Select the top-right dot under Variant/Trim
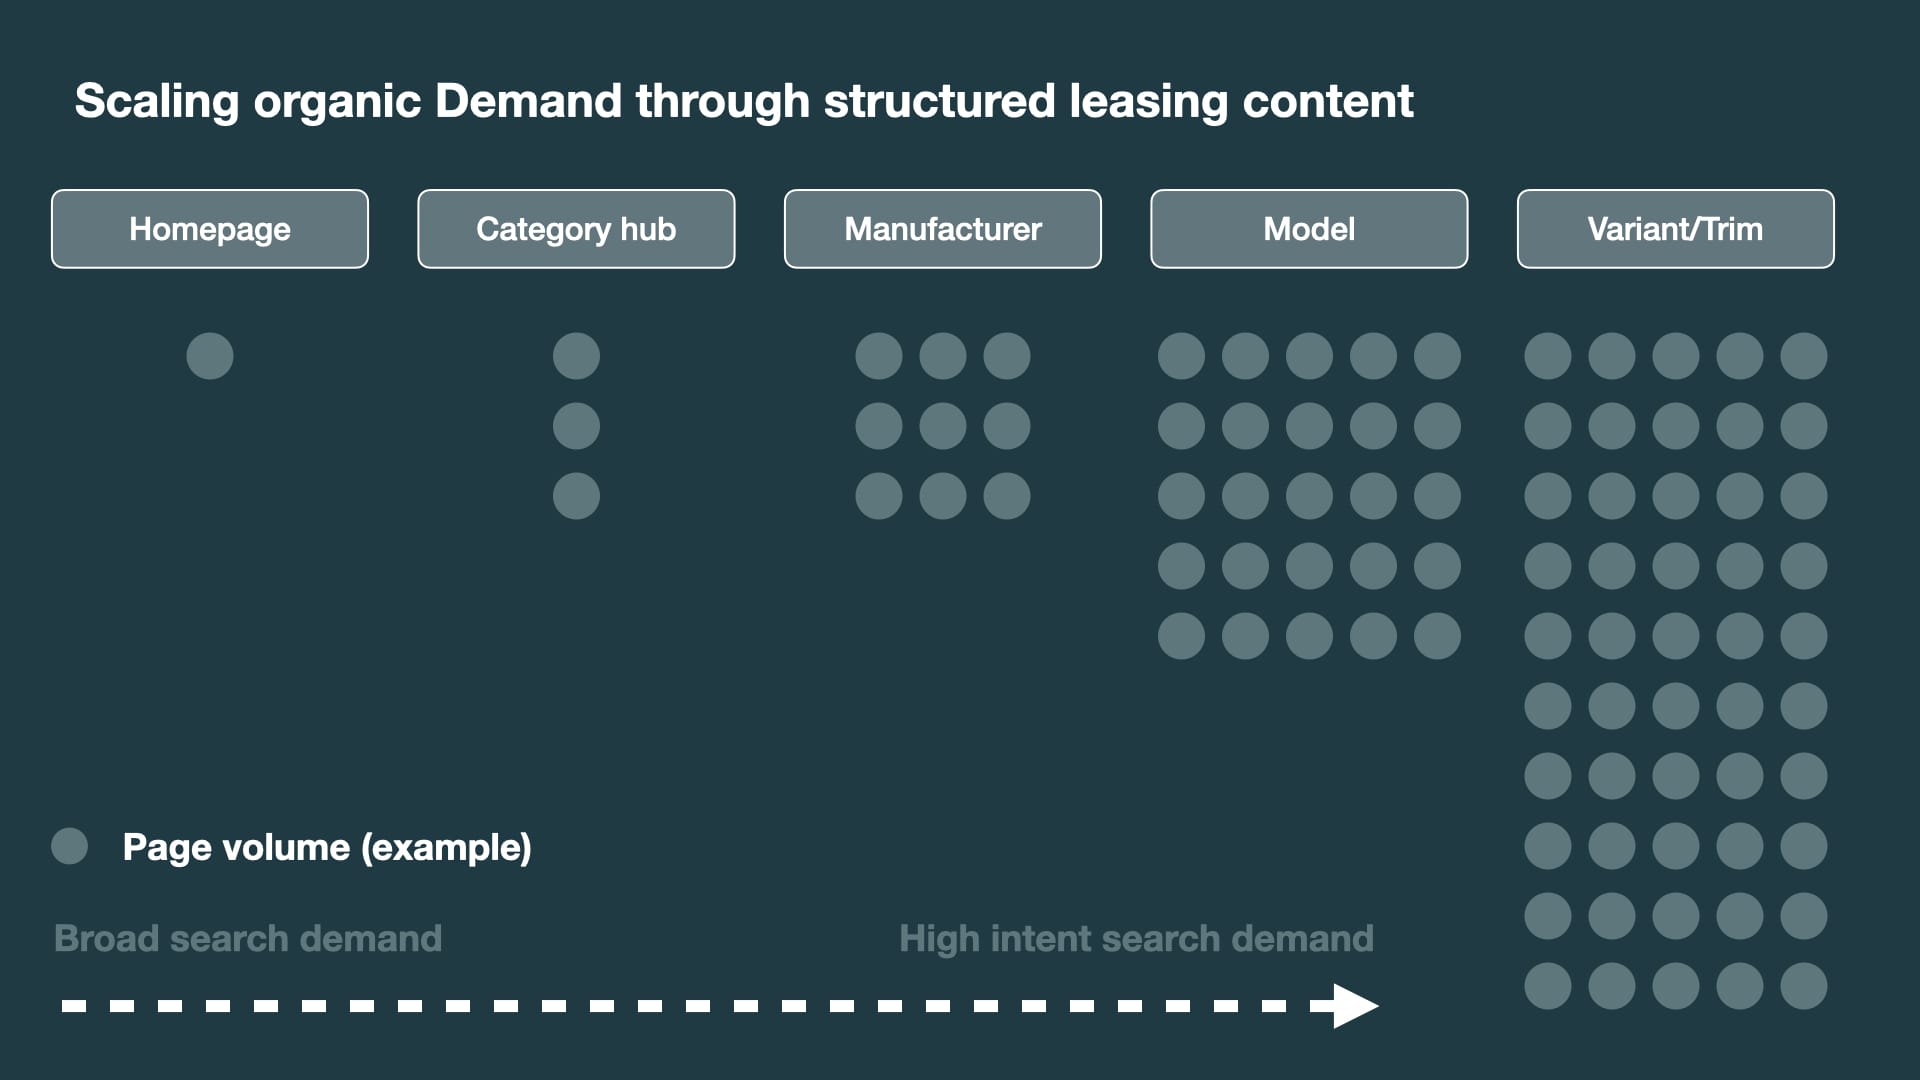 pos(1804,356)
